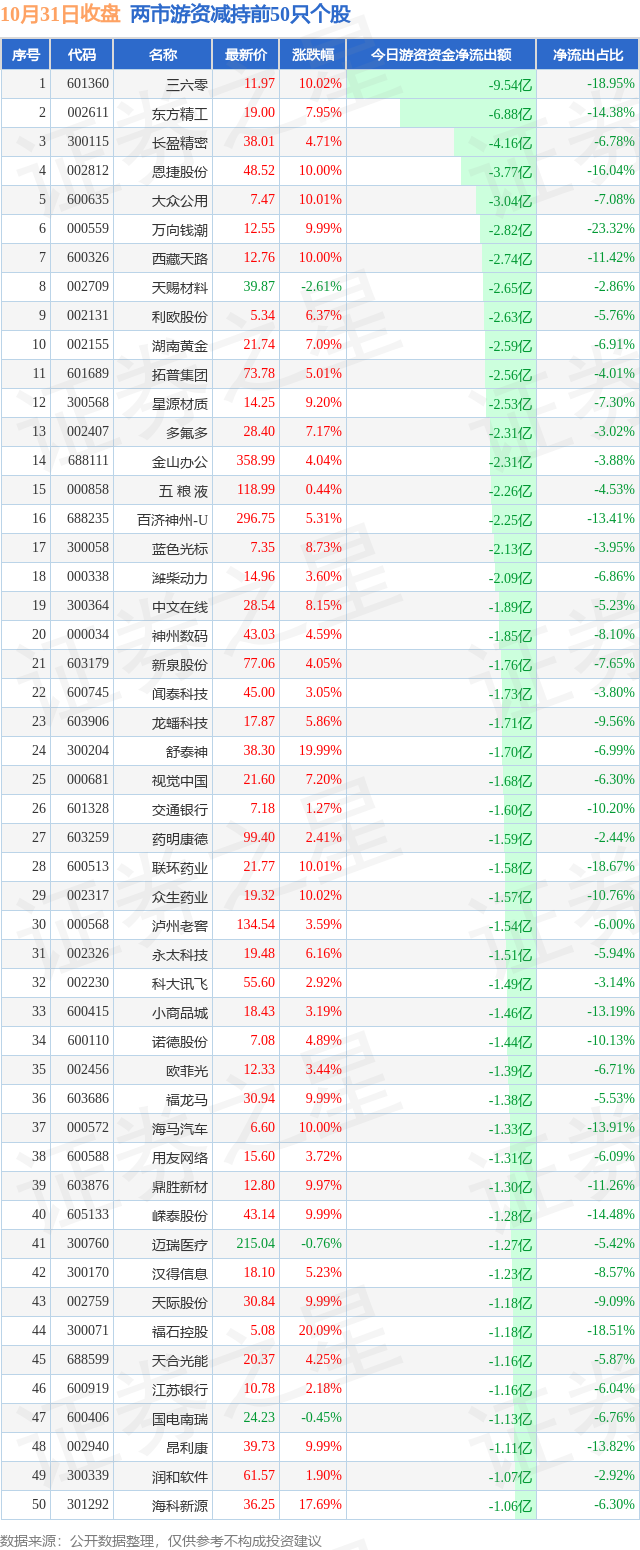Click 大众公用 change 10.01%
Image resolution: width=640 pixels, height=1550 pixels.
pos(321,200)
